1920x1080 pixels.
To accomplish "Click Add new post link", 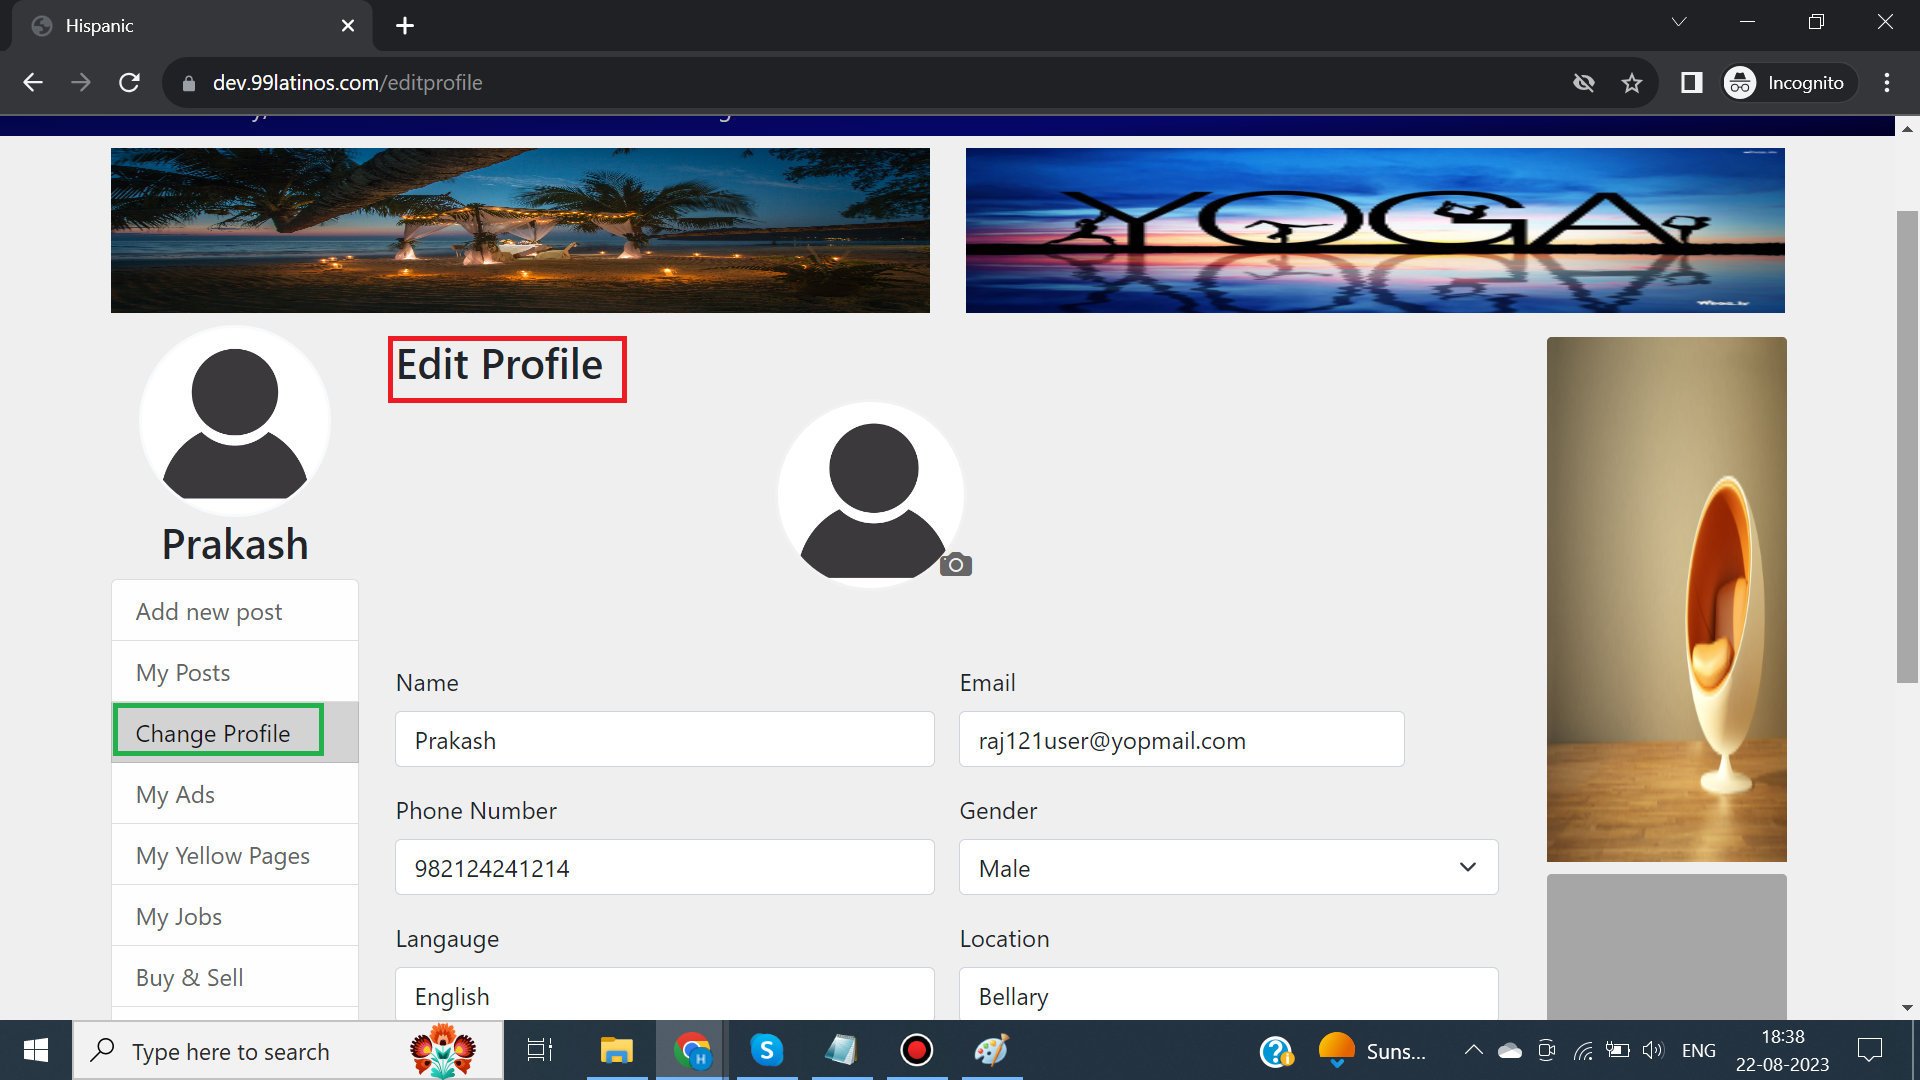I will tap(209, 611).
